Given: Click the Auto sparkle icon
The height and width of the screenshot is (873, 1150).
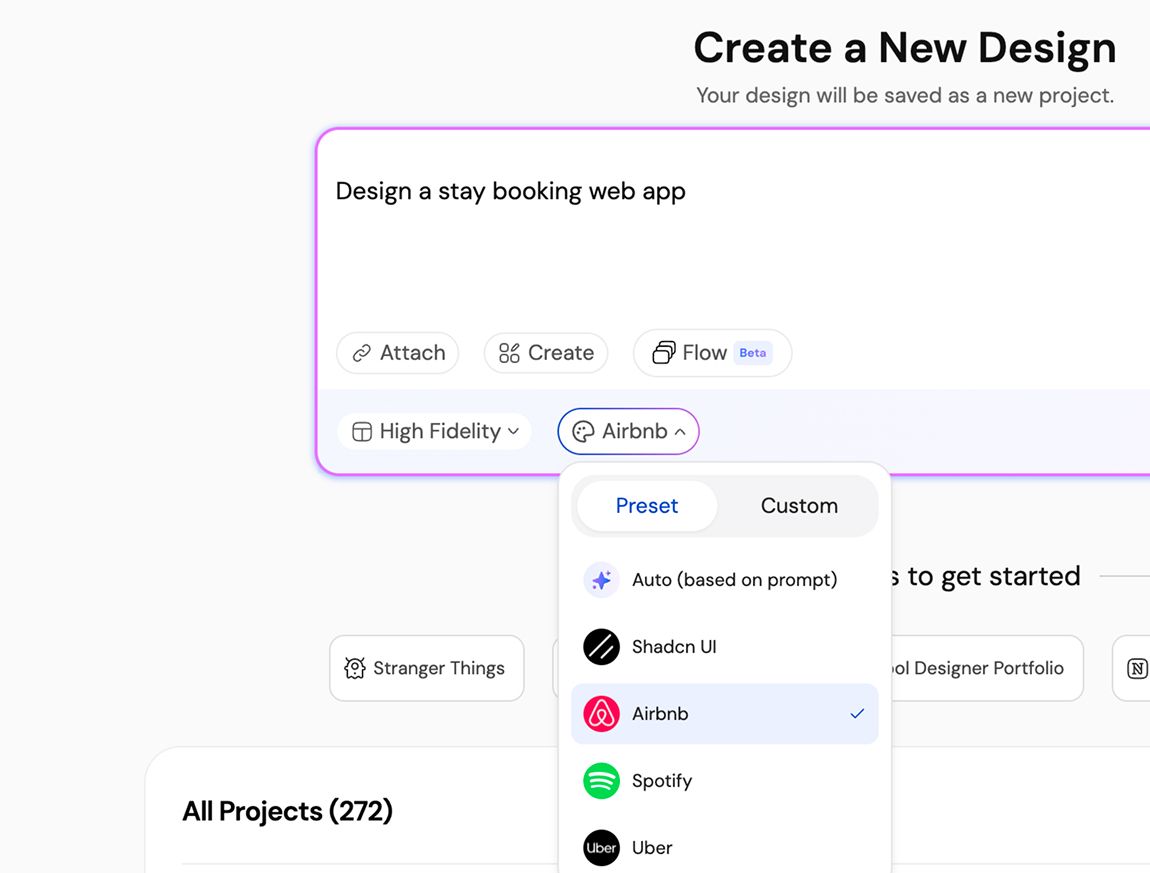Looking at the screenshot, I should [x=601, y=580].
